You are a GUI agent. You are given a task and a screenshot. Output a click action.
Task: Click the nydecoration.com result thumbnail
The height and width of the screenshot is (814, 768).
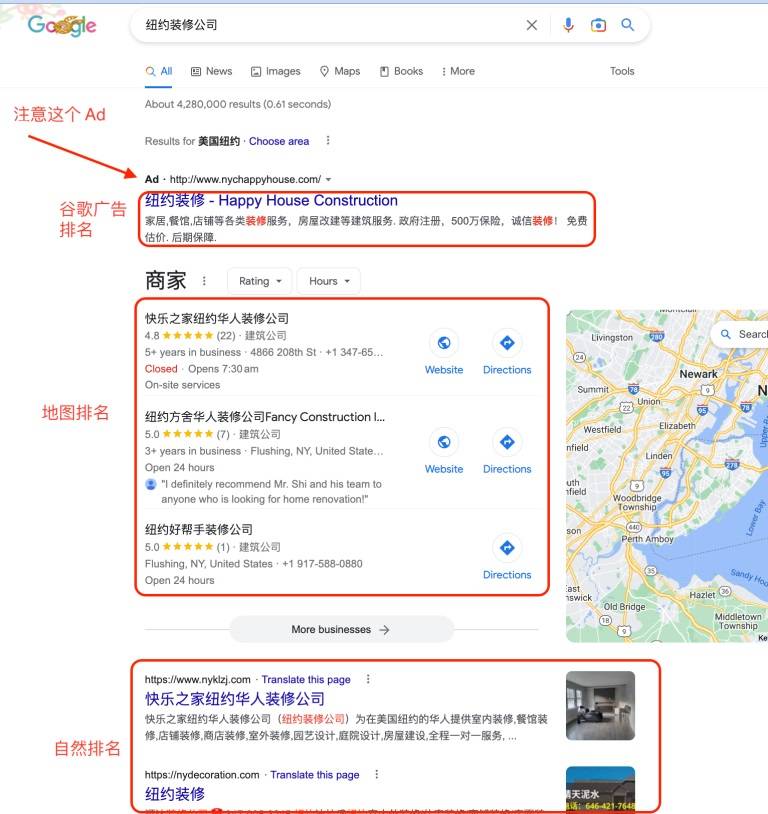[600, 788]
